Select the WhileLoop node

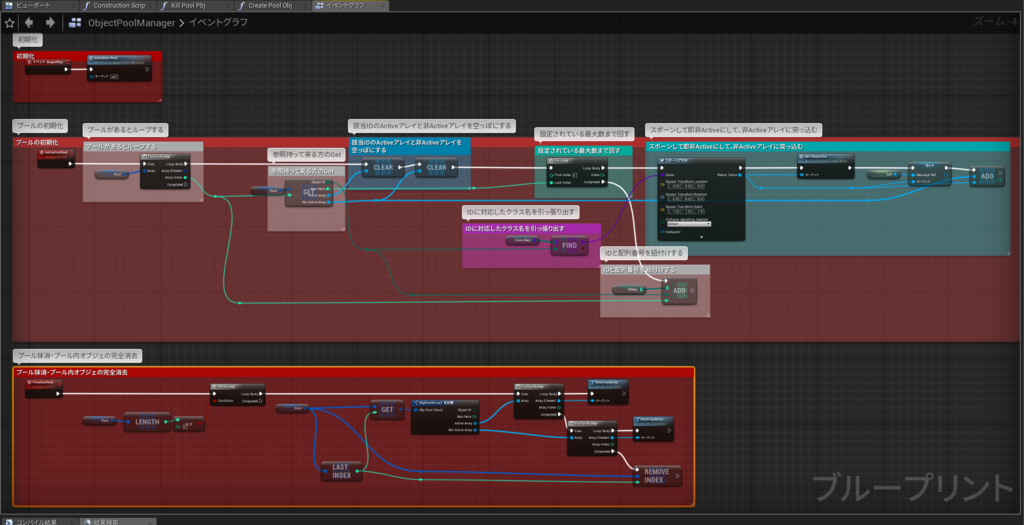[237, 394]
